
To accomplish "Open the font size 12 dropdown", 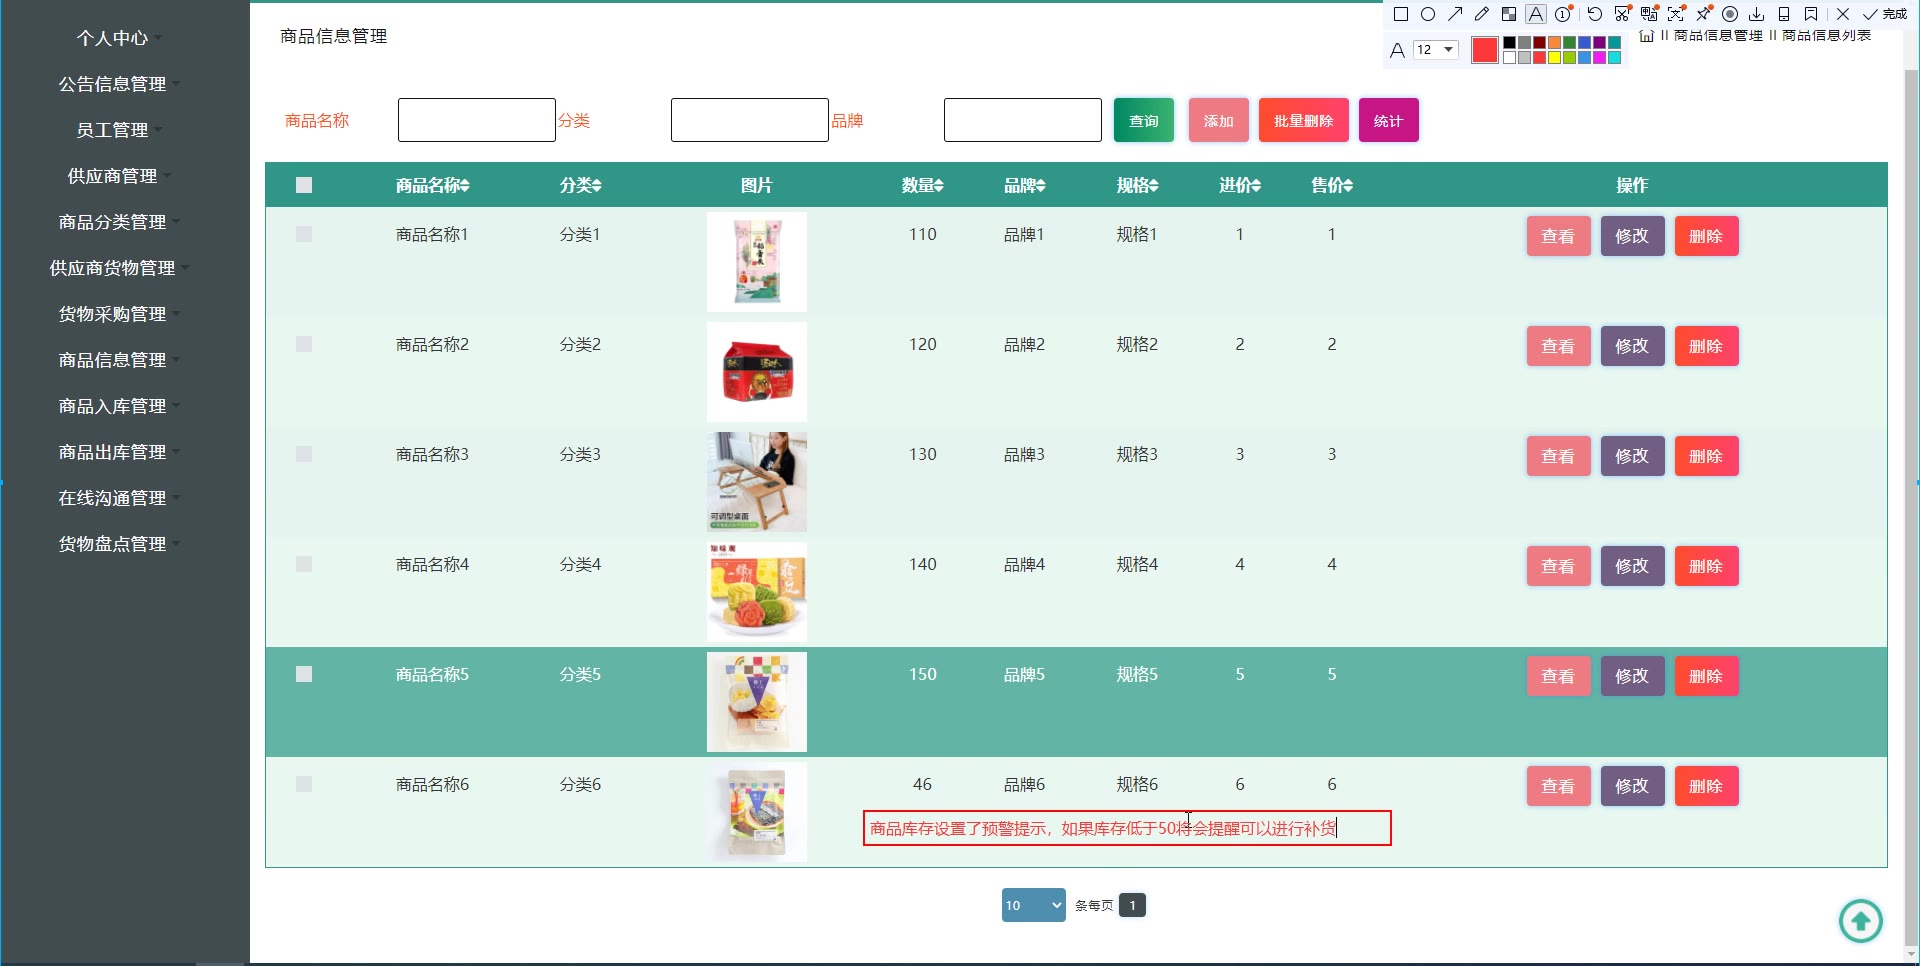I will [1435, 50].
